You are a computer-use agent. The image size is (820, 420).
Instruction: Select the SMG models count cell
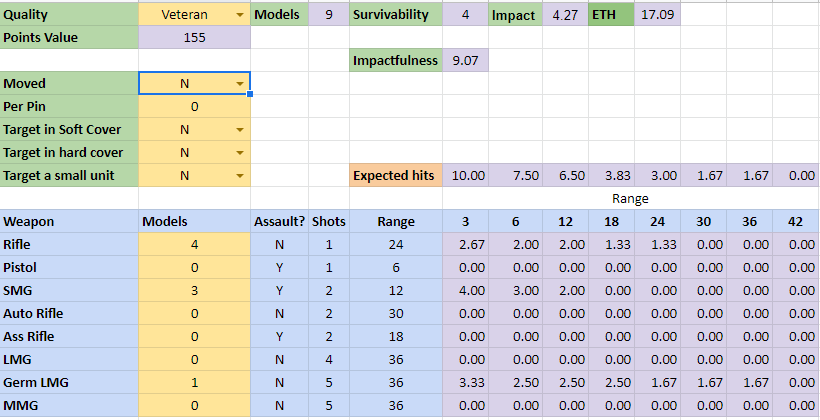[x=193, y=290]
